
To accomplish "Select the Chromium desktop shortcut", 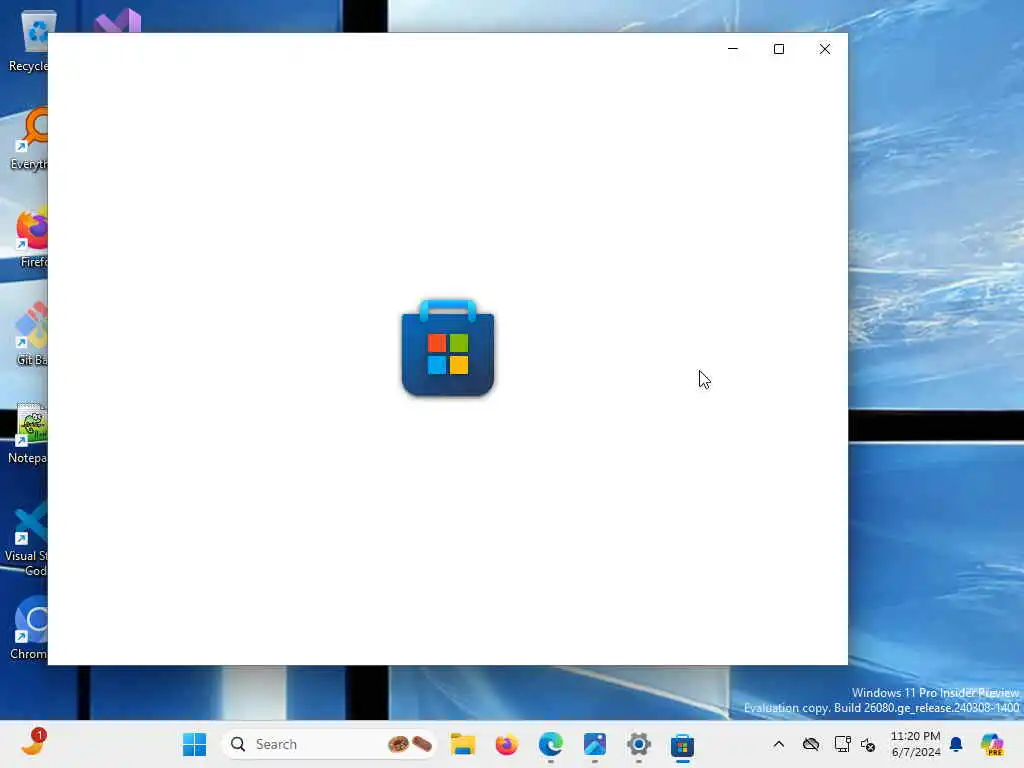I will (28, 628).
